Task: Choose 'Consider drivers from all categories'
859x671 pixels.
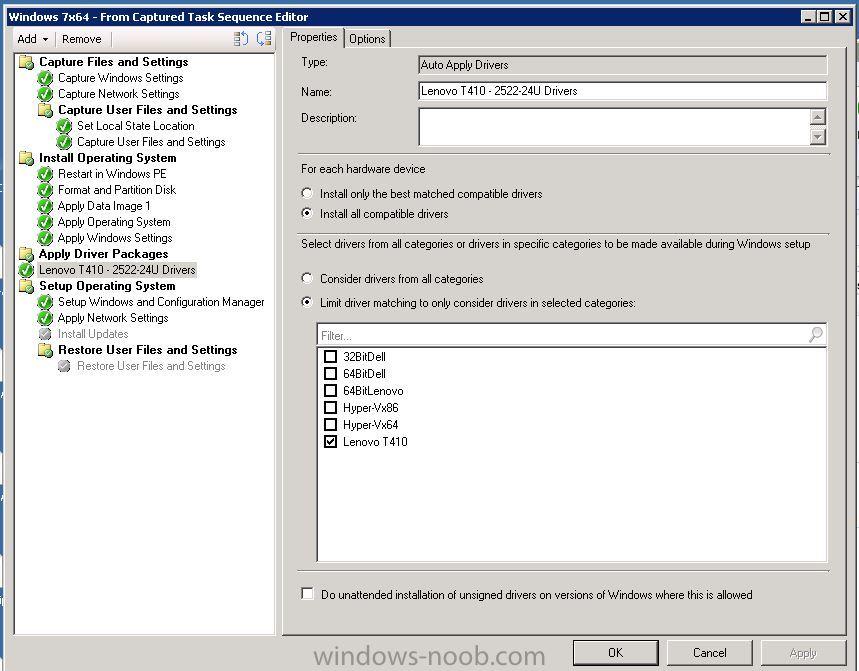Action: tap(307, 278)
